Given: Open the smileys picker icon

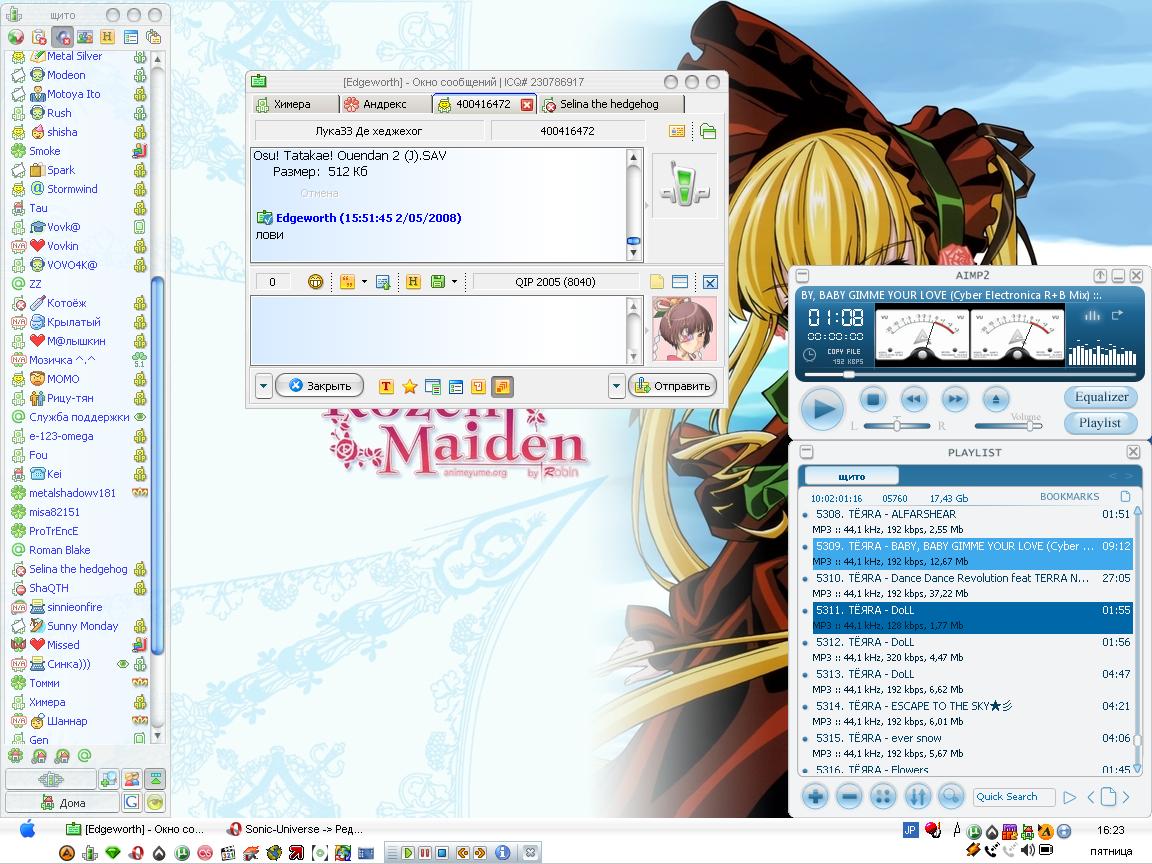Looking at the screenshot, I should coord(315,281).
